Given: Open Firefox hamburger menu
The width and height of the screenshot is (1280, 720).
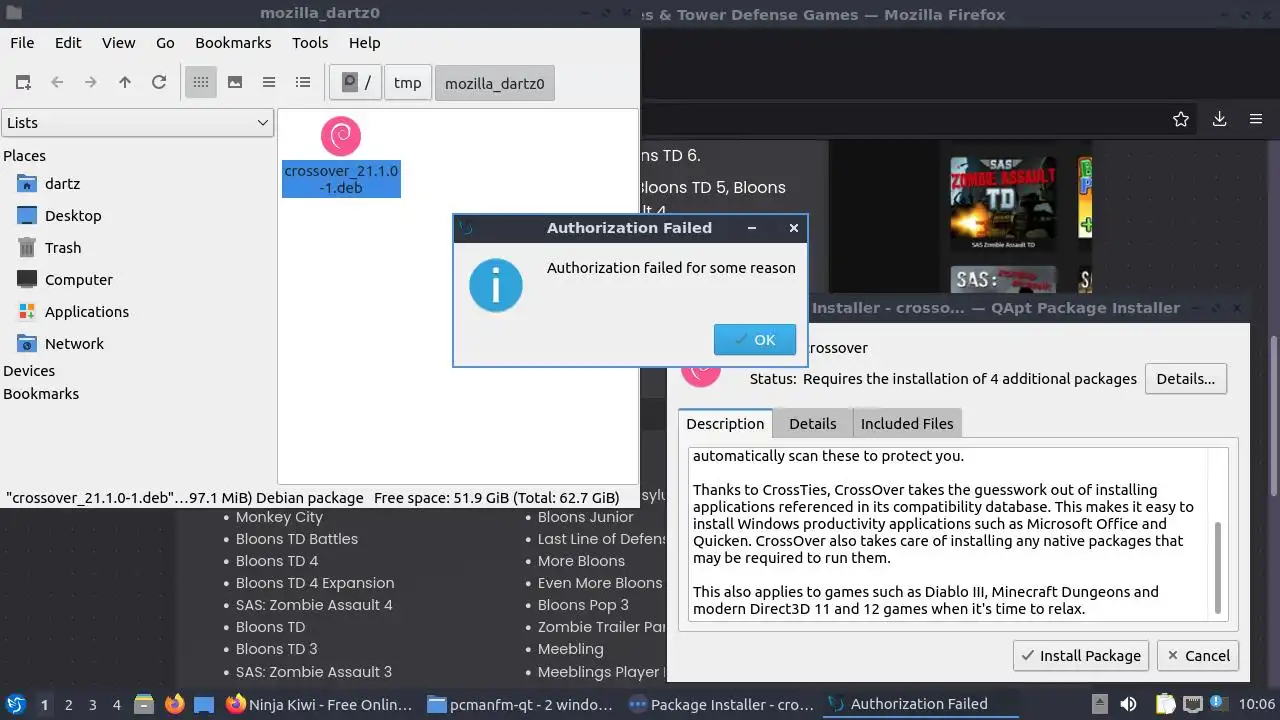Looking at the screenshot, I should coord(1256,119).
